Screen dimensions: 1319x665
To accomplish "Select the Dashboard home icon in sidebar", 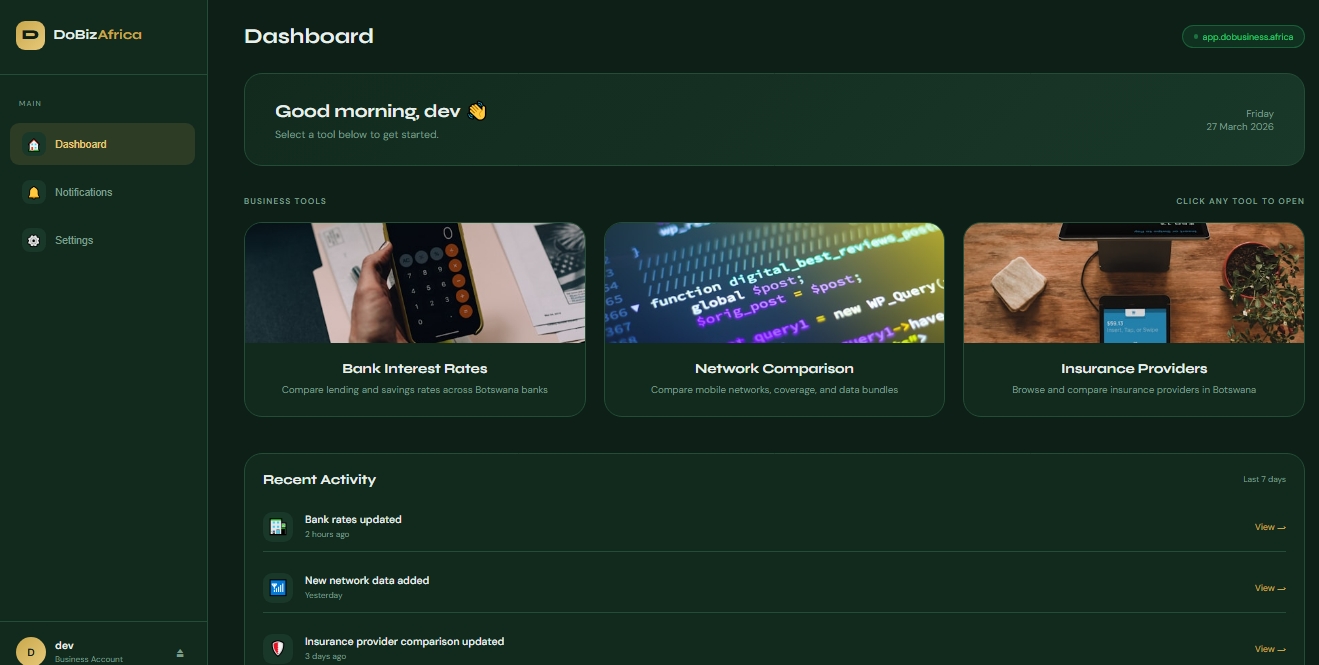I will click(x=33, y=144).
